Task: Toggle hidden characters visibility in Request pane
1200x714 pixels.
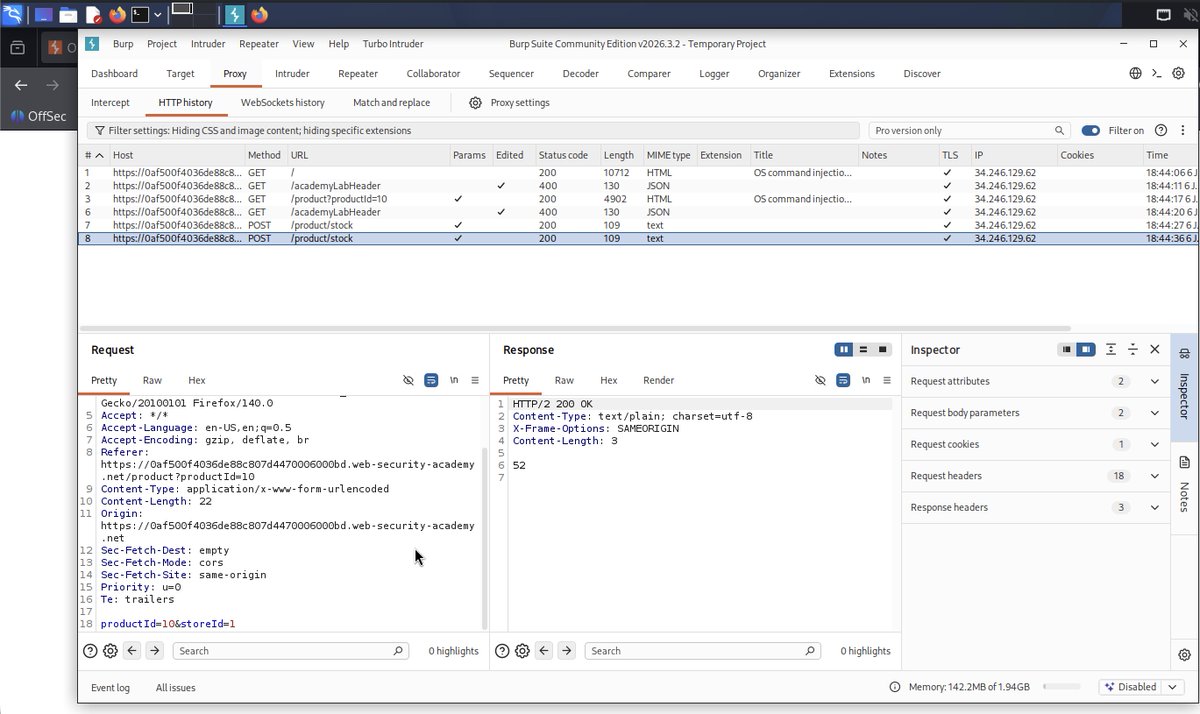Action: pyautogui.click(x=408, y=380)
